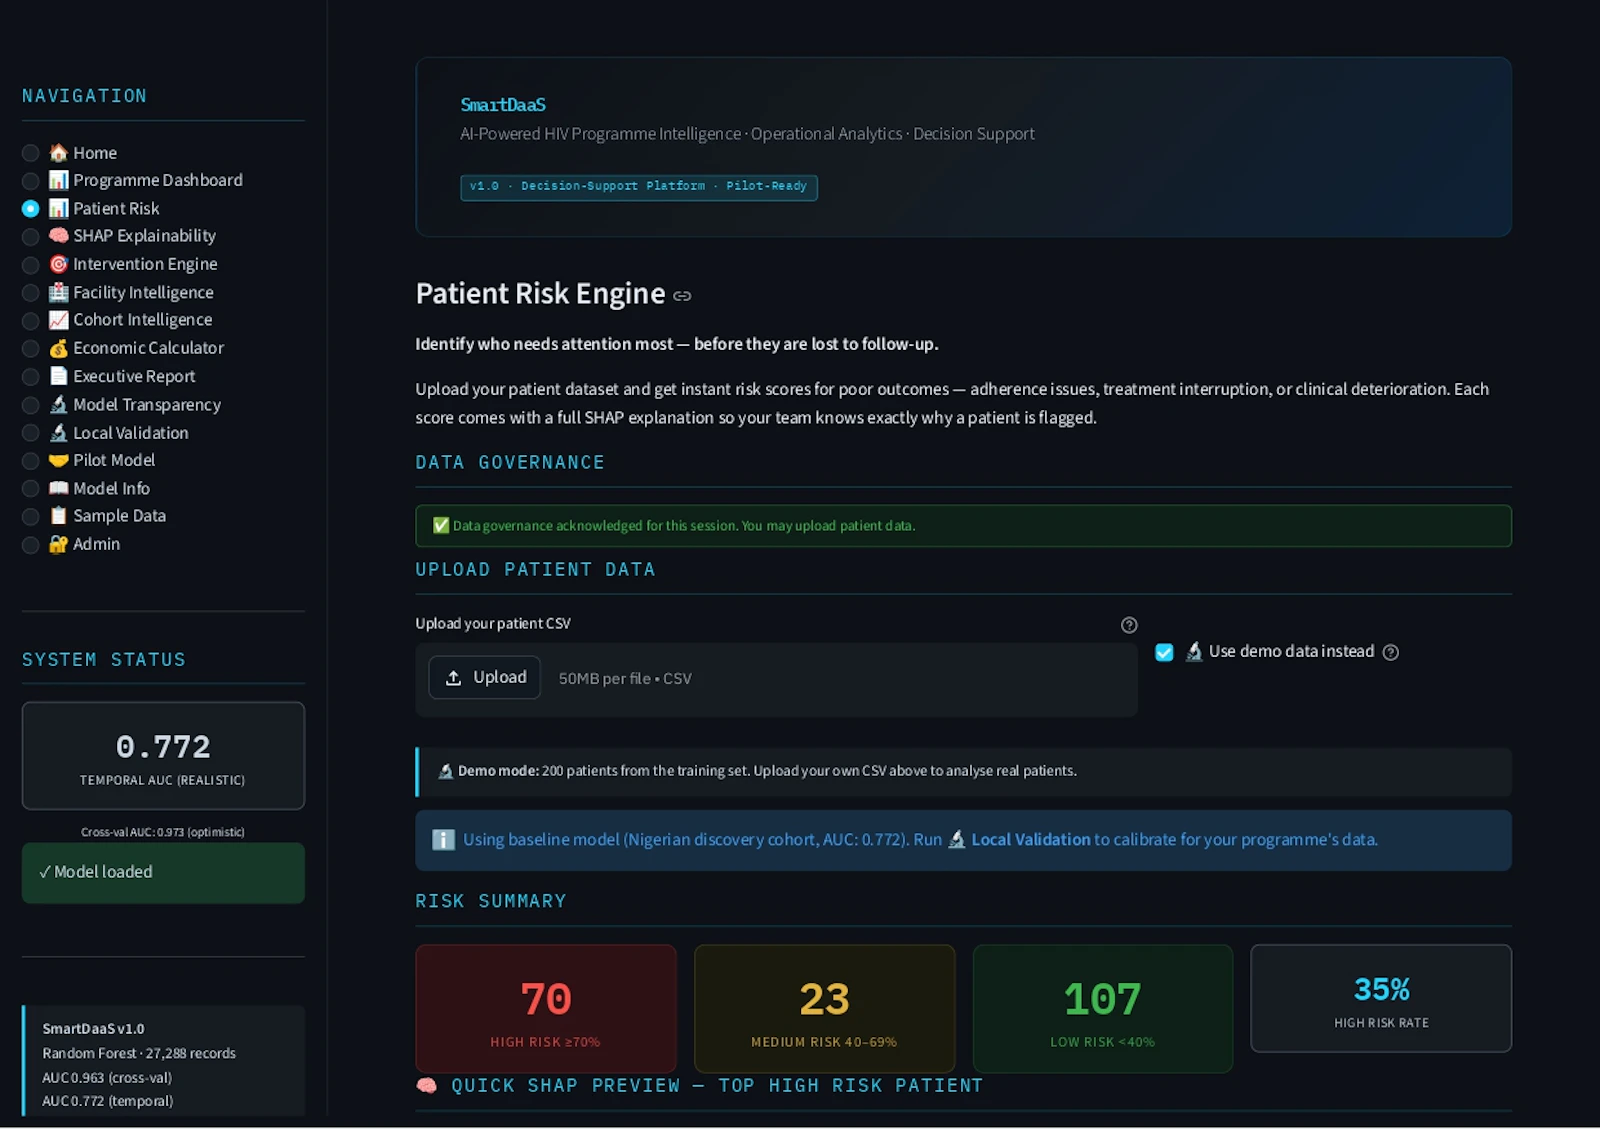Viewport: 1600px width, 1129px height.
Task: Select Programme Dashboard radio option
Action: (x=31, y=181)
